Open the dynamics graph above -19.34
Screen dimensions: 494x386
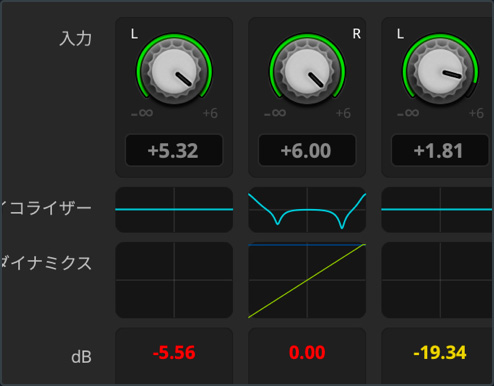(437, 280)
